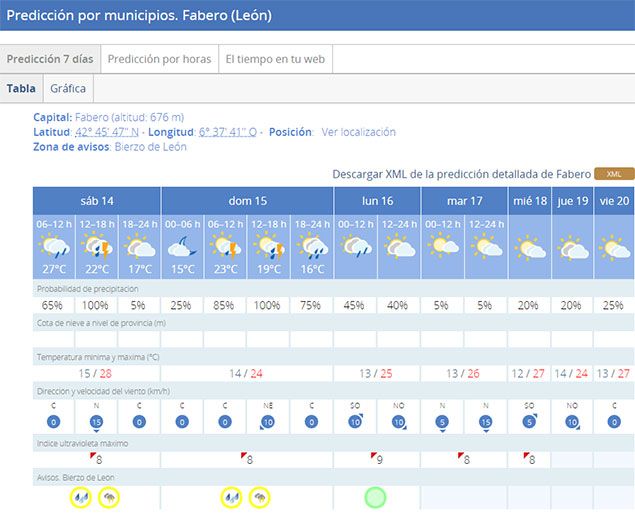Screen dimensions: 635x518
Task: Open the Ver localización link
Action: pyautogui.click(x=358, y=132)
